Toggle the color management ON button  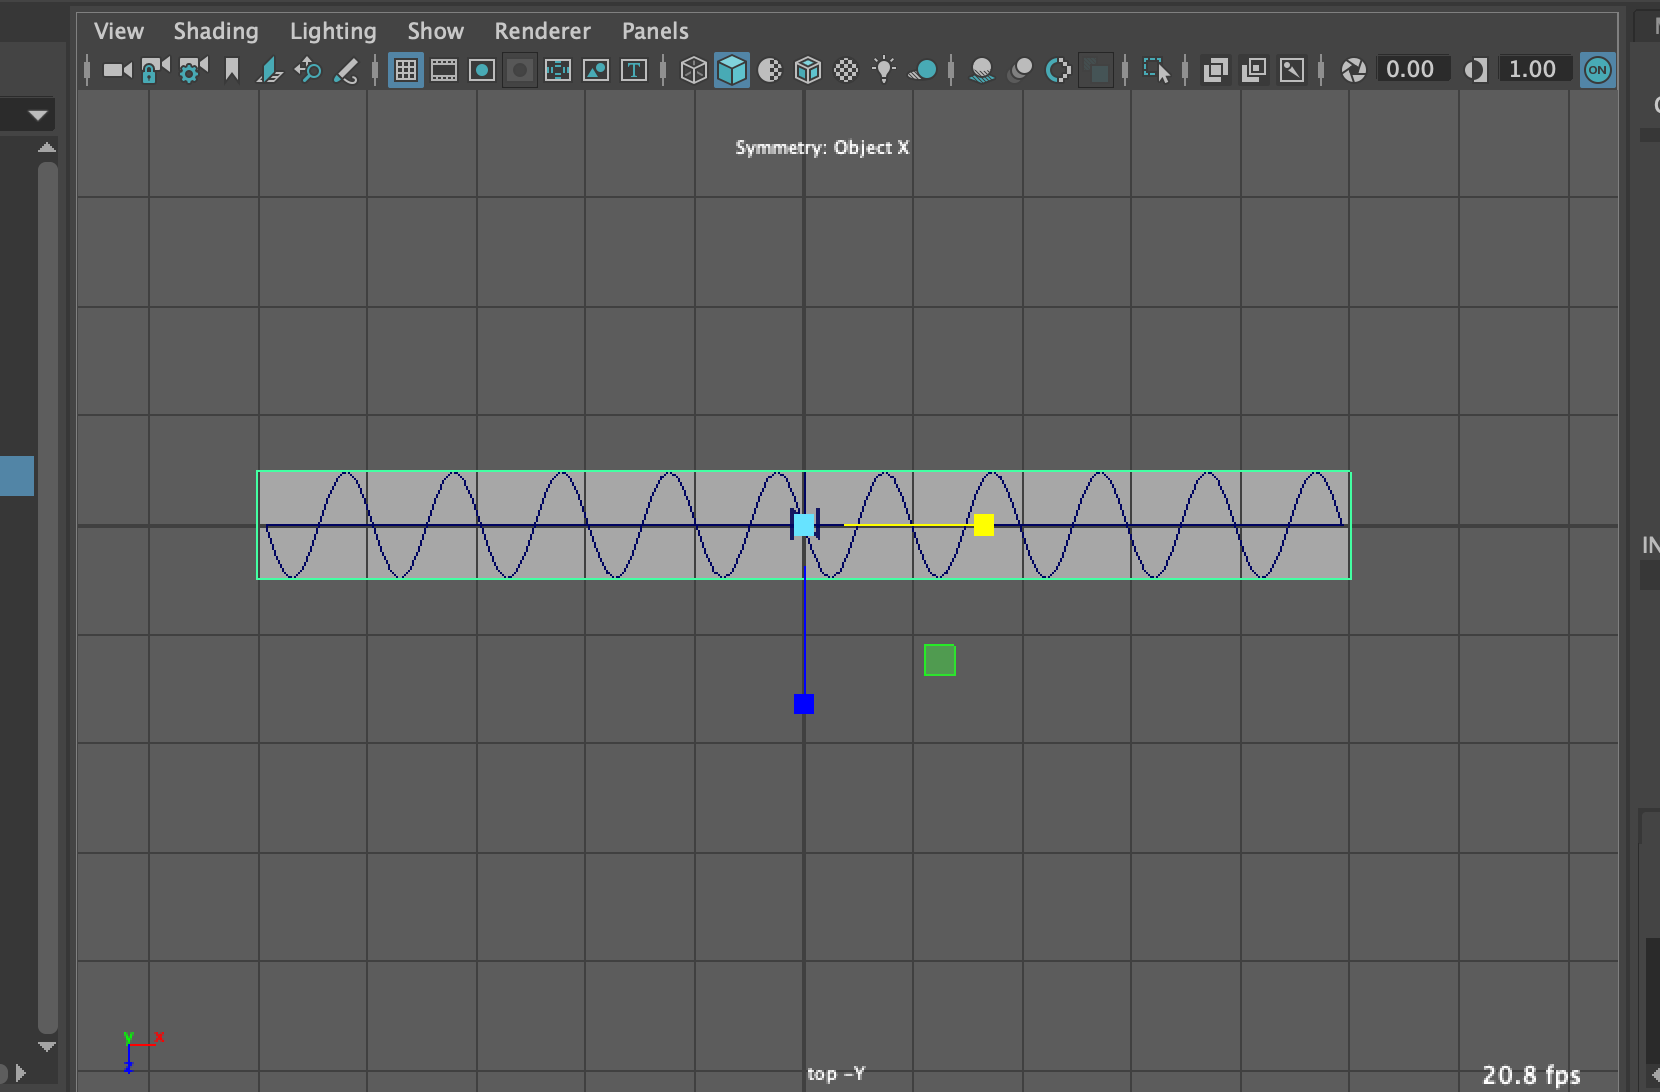click(x=1598, y=70)
